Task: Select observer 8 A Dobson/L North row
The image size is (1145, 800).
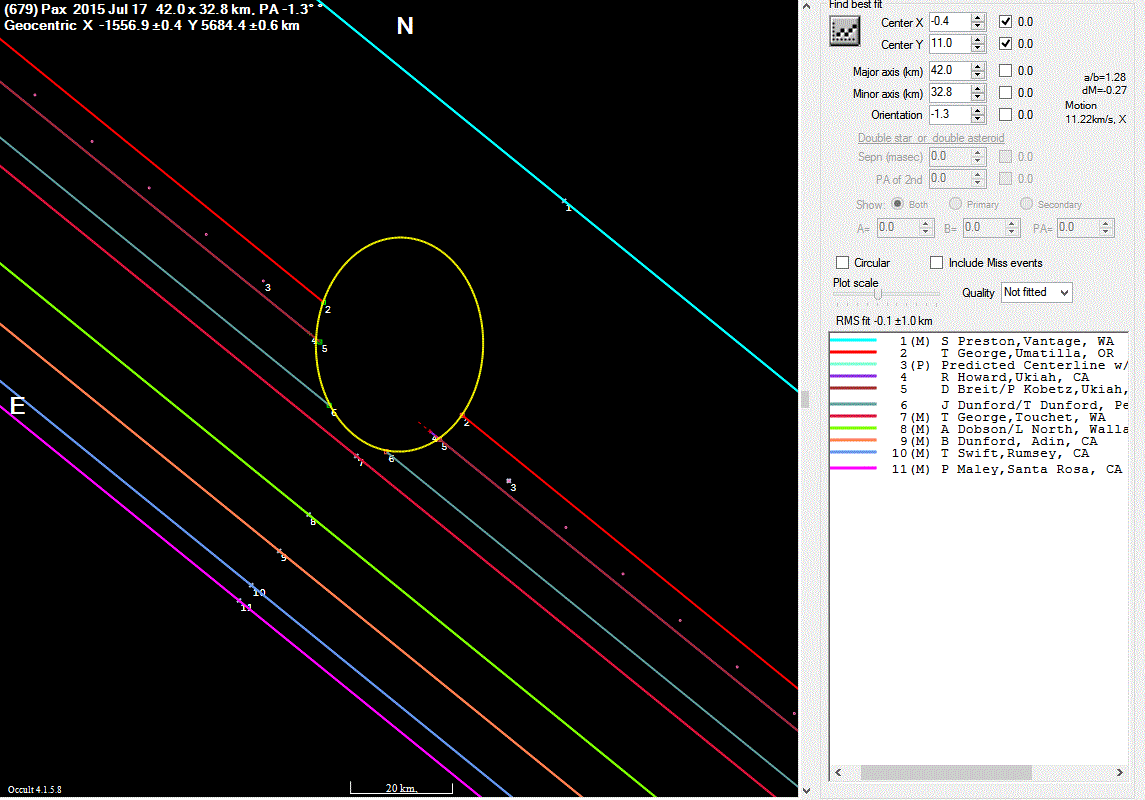Action: coord(979,429)
